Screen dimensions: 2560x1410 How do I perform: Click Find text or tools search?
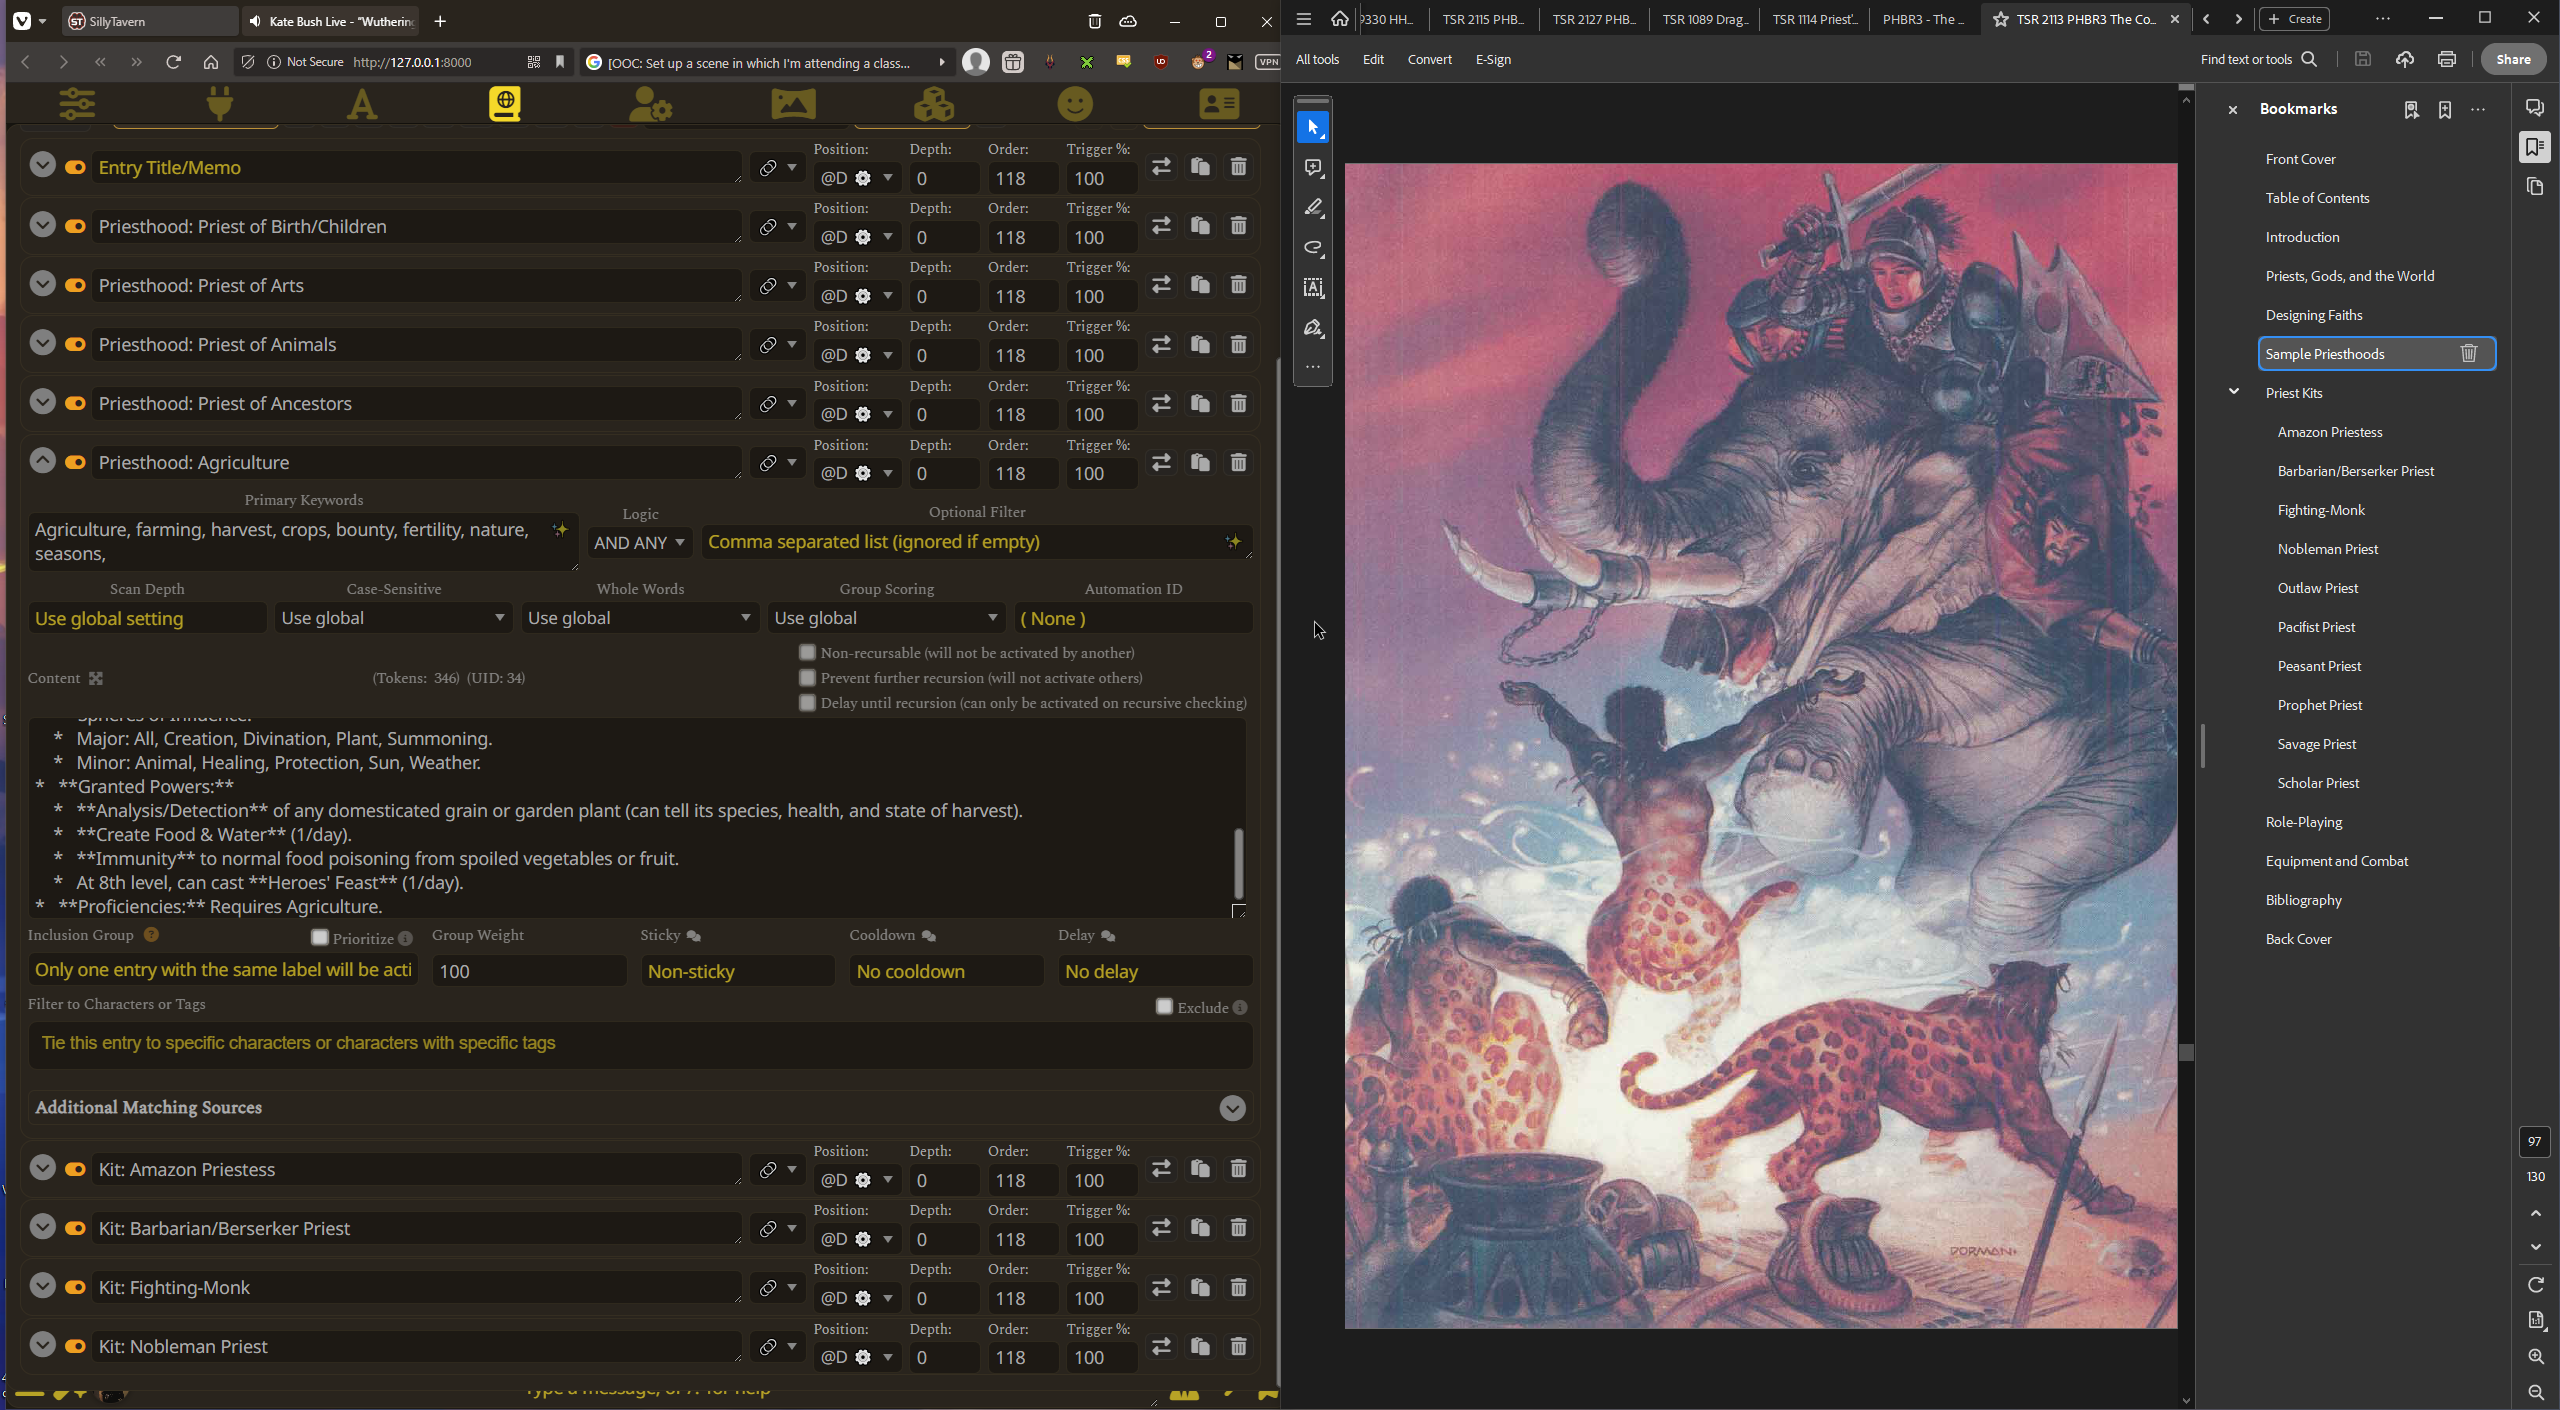[2258, 59]
